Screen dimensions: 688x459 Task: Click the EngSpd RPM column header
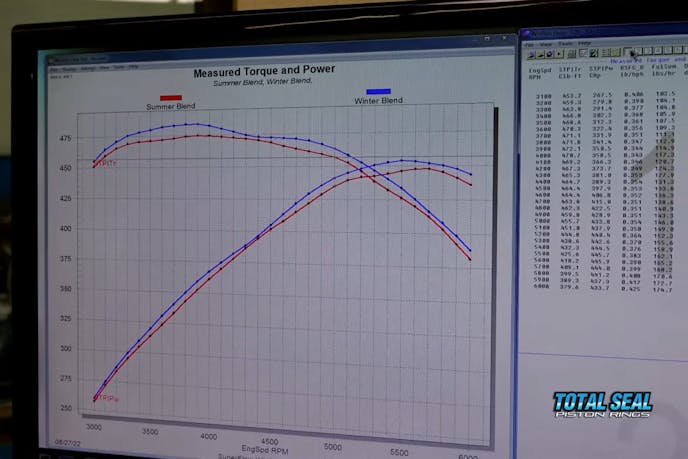[539, 71]
